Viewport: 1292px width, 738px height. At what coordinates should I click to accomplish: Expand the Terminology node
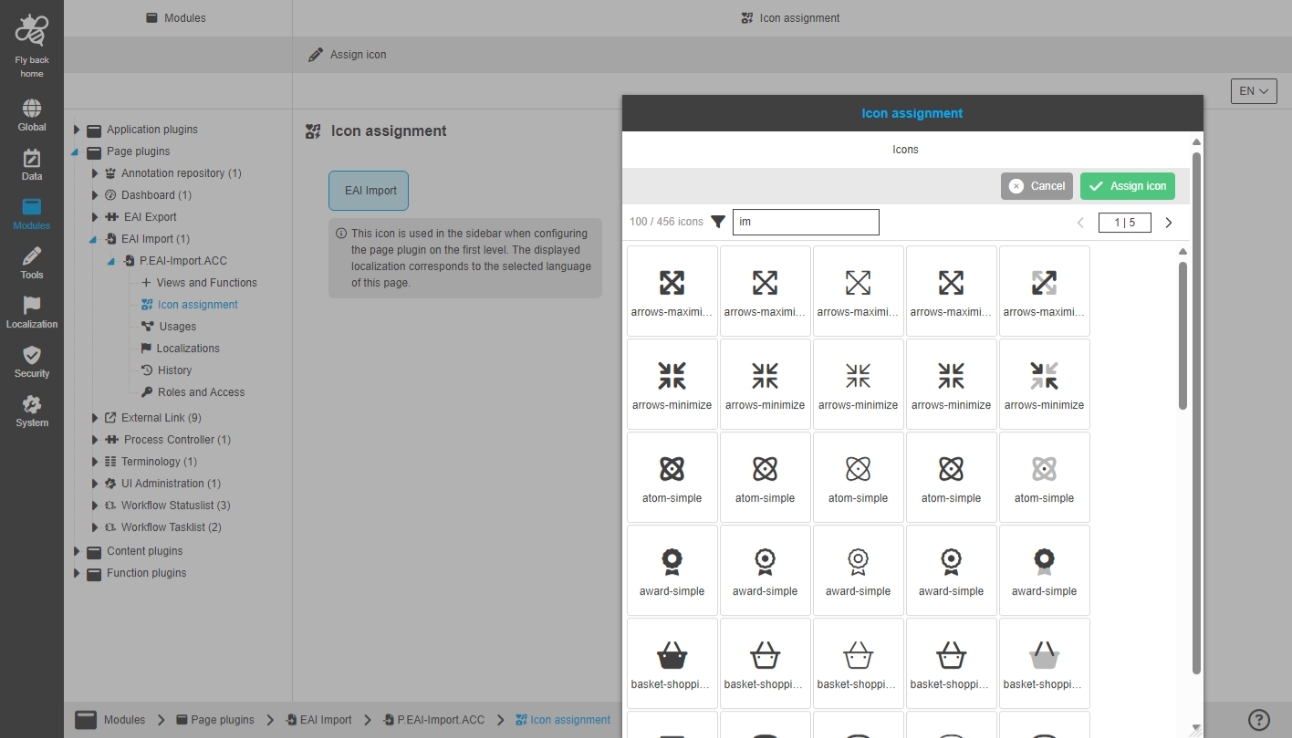click(95, 462)
